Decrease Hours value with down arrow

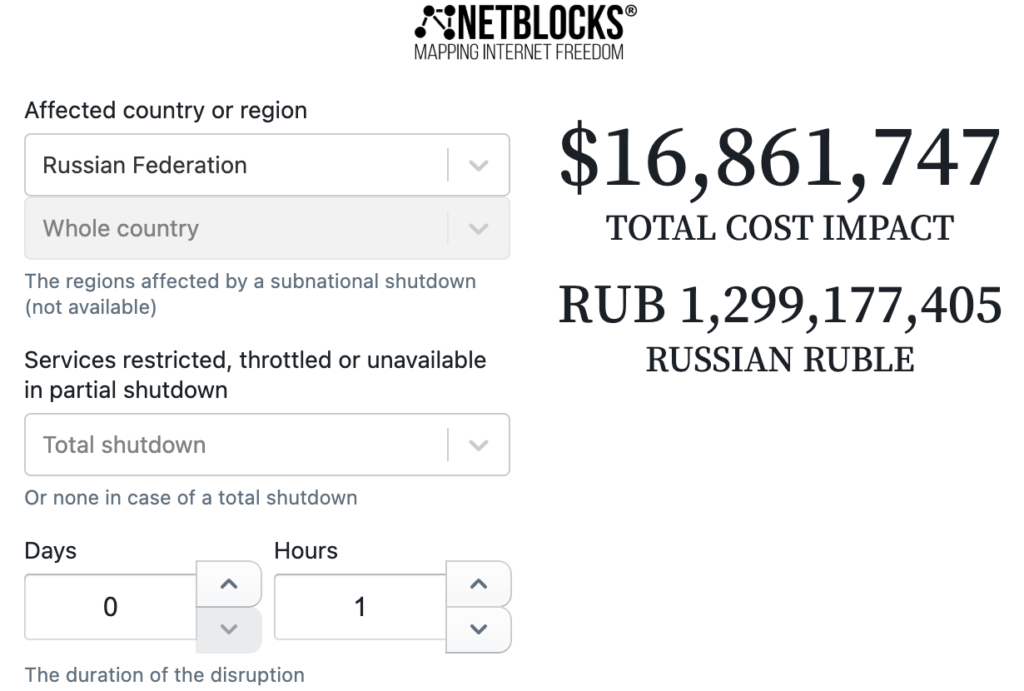click(478, 630)
